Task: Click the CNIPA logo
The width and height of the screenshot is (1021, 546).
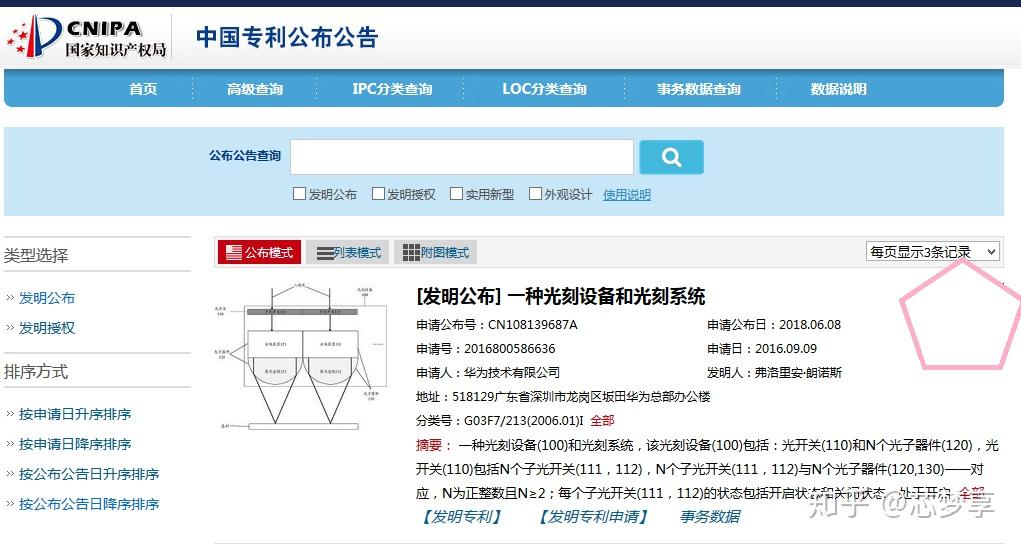Action: pyautogui.click(x=87, y=36)
